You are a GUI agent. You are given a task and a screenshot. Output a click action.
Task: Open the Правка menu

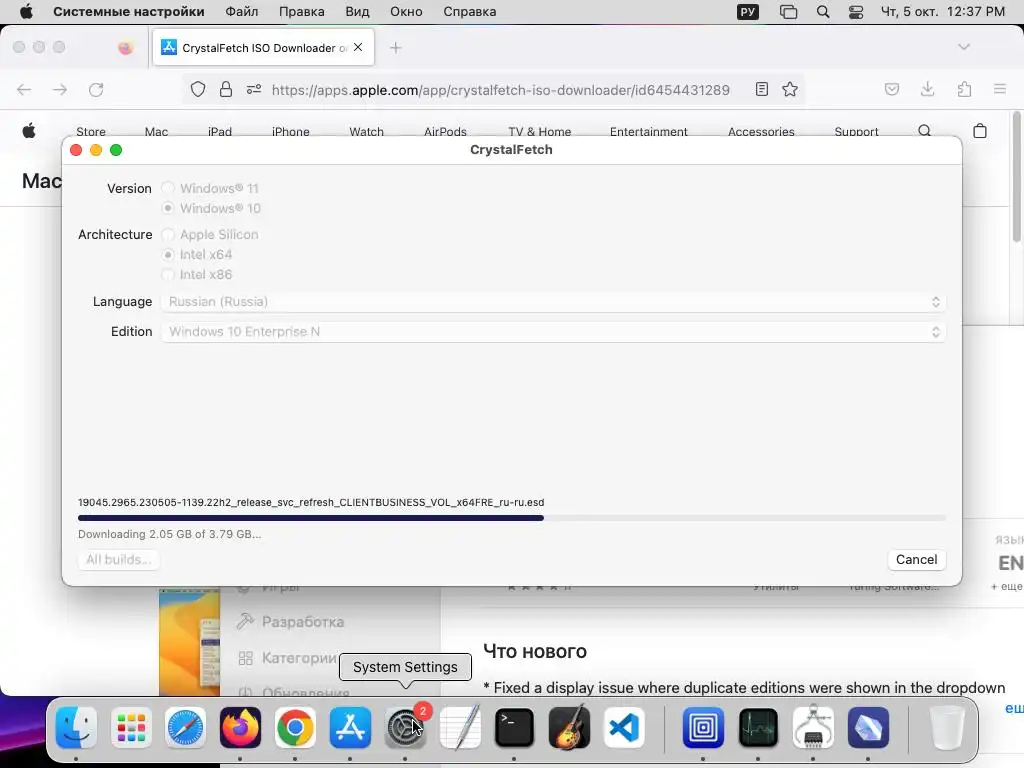pyautogui.click(x=302, y=12)
